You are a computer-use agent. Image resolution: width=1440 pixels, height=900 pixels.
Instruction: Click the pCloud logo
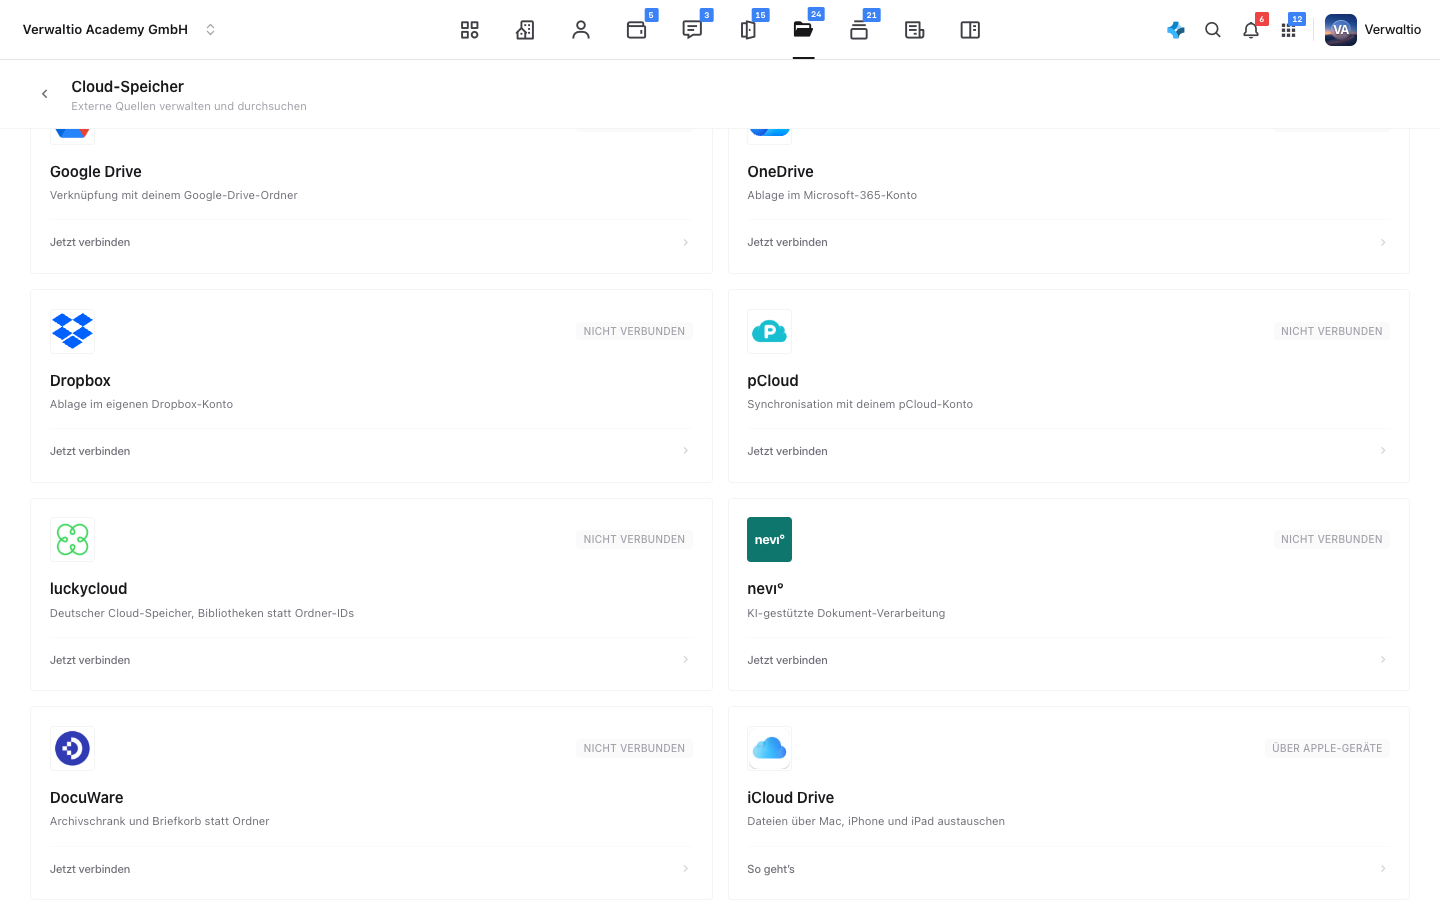point(769,331)
